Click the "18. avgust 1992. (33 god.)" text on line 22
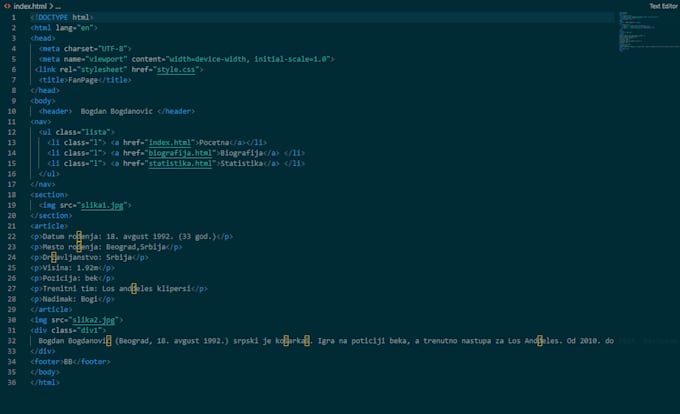Image resolution: width=680 pixels, height=414 pixels. pyautogui.click(x=161, y=236)
